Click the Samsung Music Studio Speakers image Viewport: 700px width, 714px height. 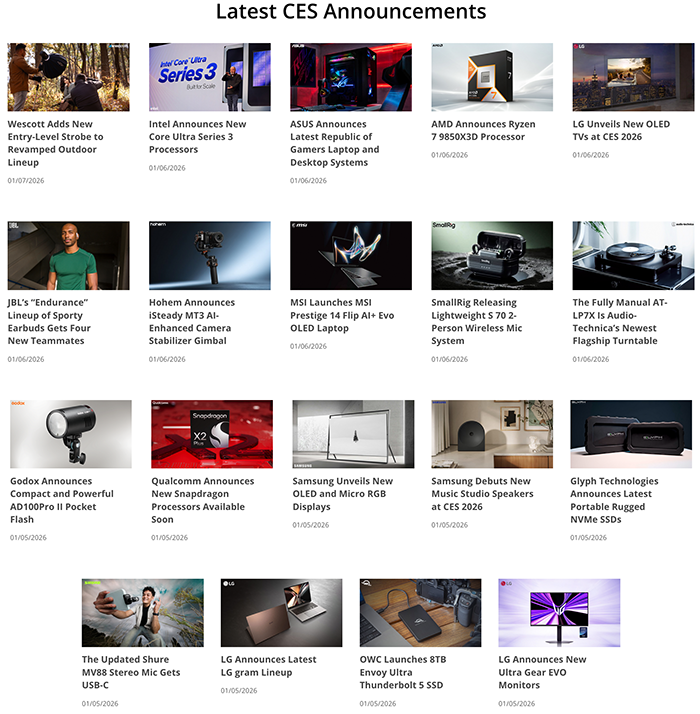(492, 434)
